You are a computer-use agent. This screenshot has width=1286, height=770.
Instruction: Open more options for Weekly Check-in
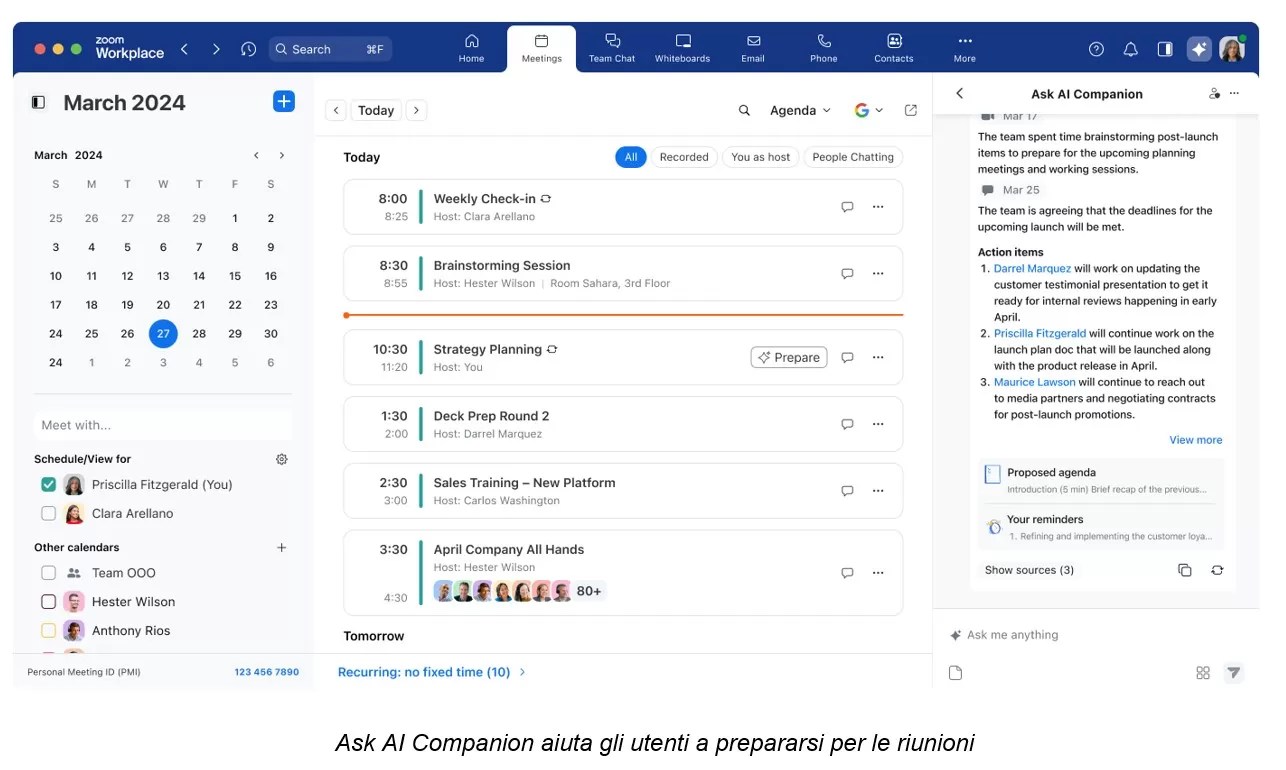coord(878,207)
